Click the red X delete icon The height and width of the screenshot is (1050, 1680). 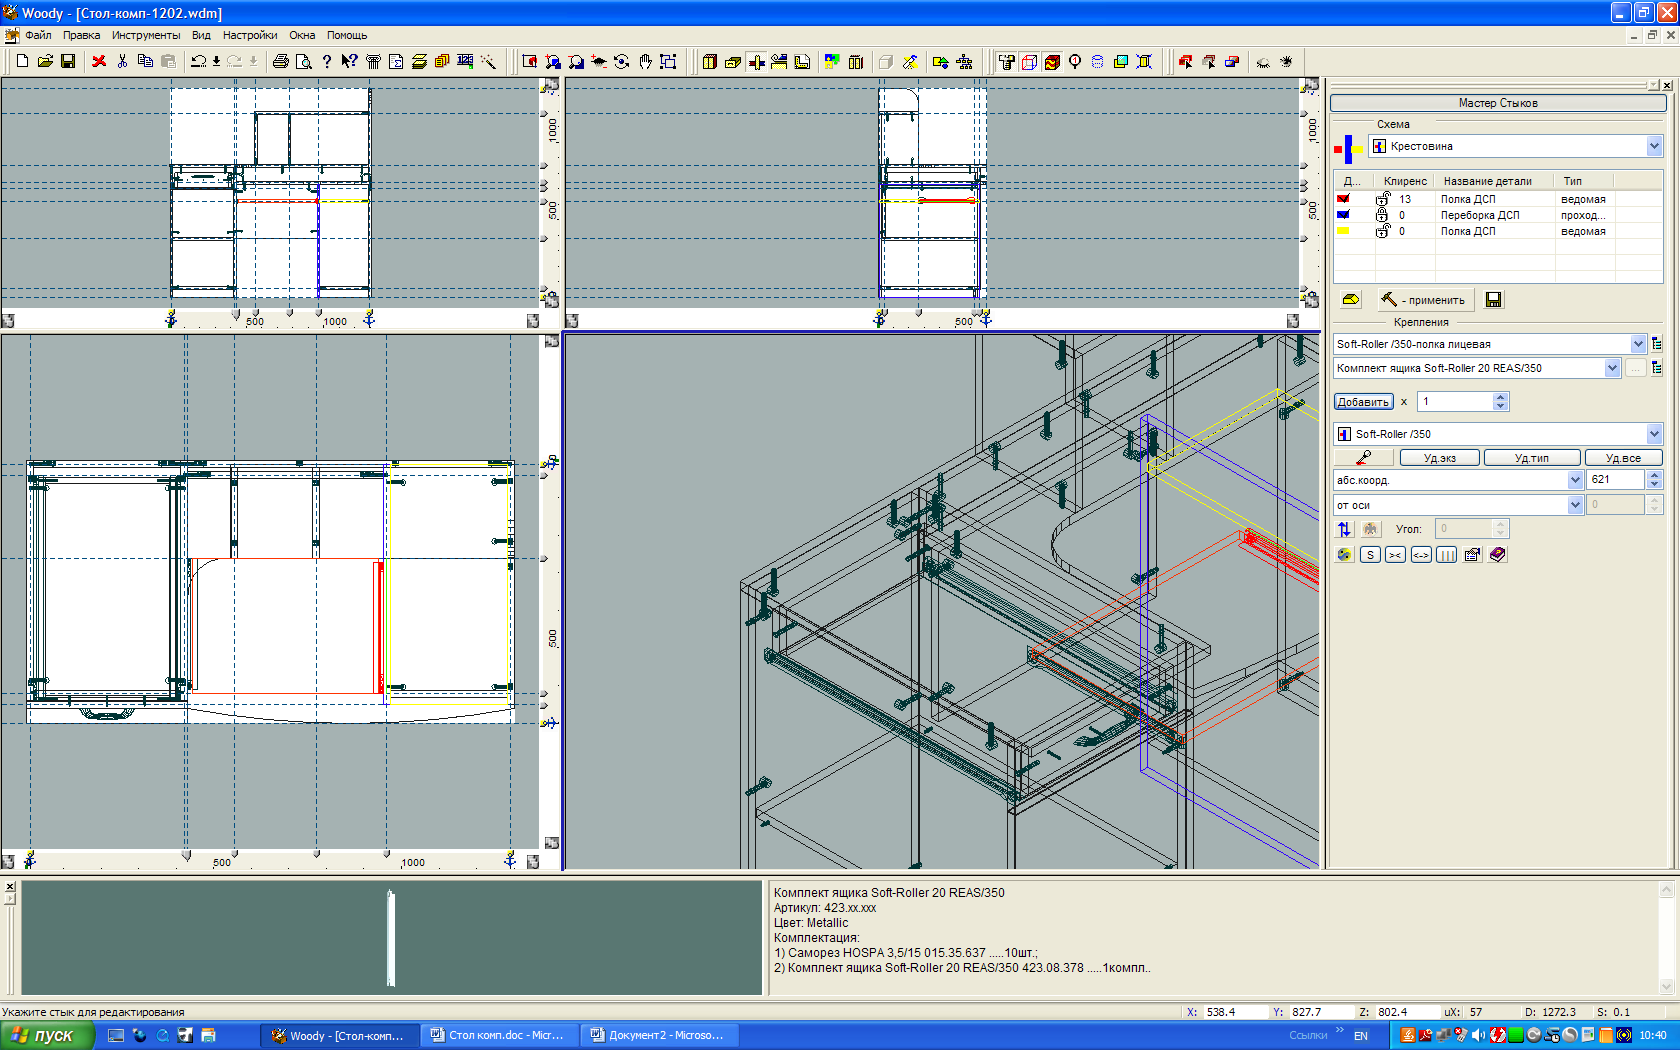point(99,61)
